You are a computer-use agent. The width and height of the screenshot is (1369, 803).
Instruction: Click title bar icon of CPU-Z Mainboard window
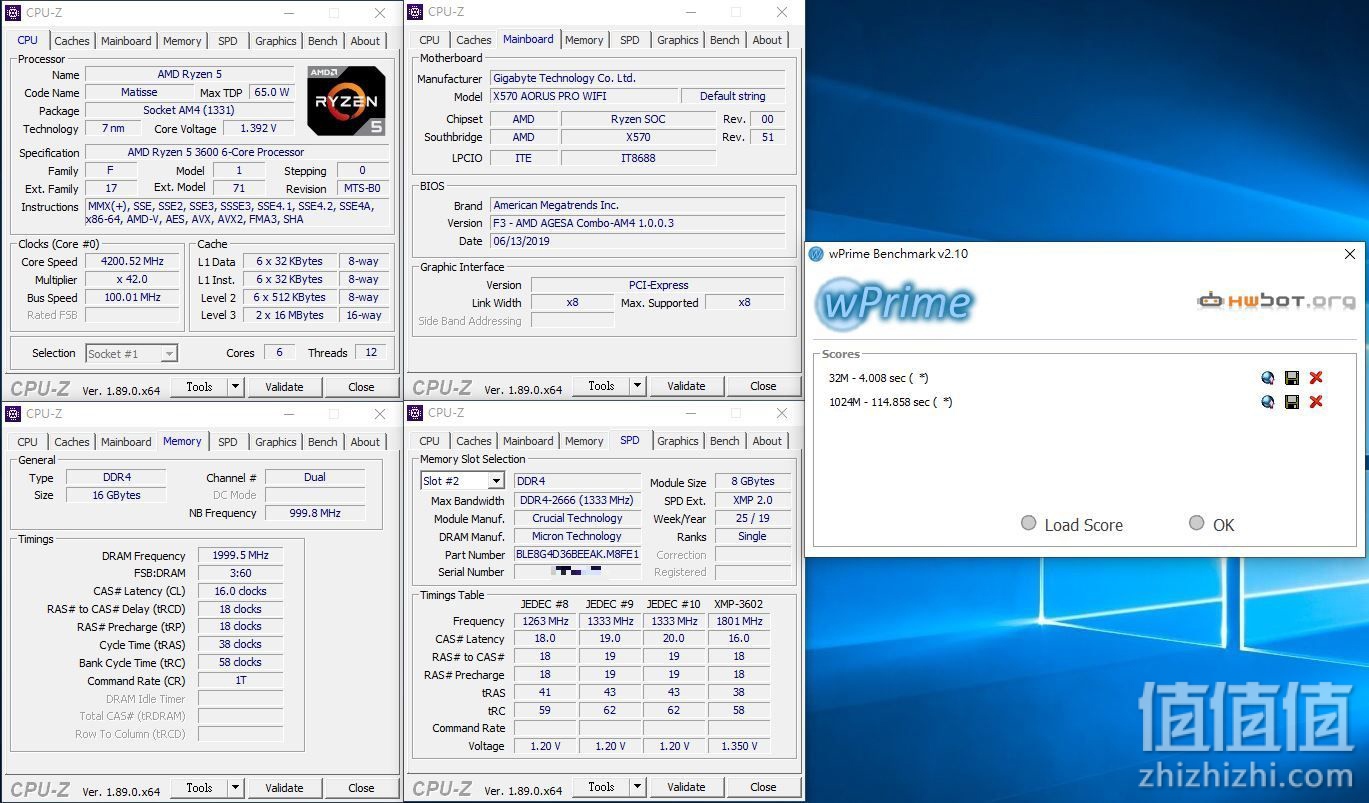(x=416, y=12)
